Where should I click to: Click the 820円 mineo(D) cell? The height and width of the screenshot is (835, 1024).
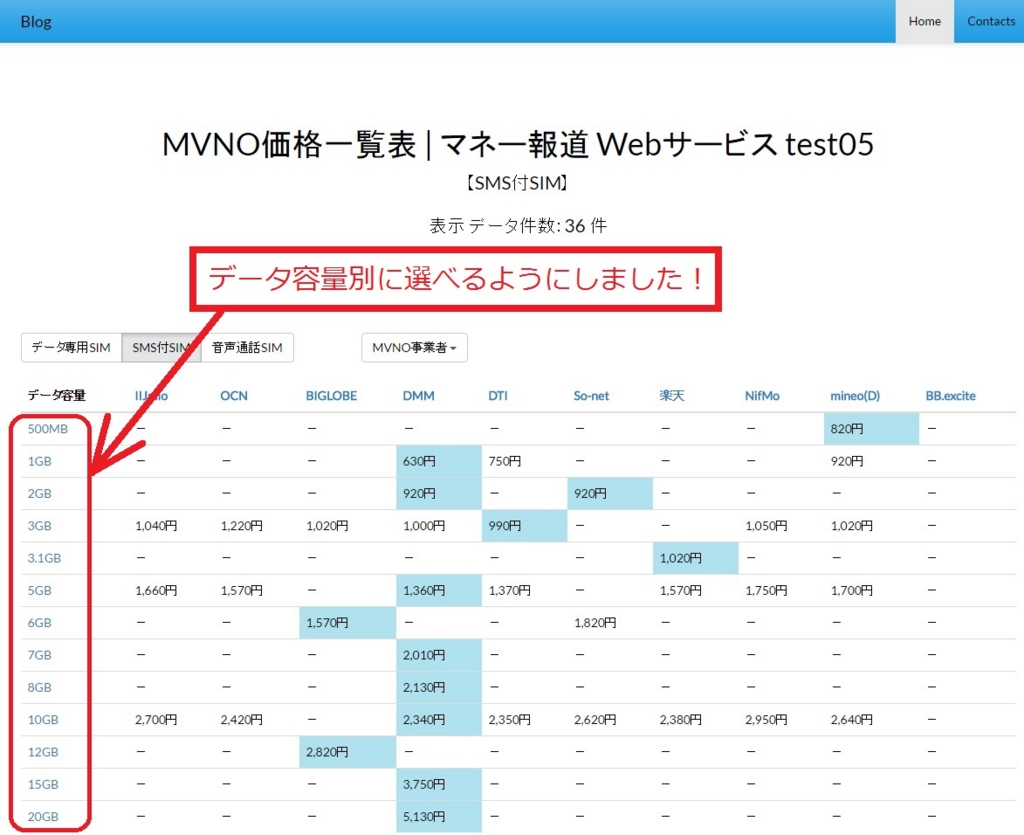point(871,429)
